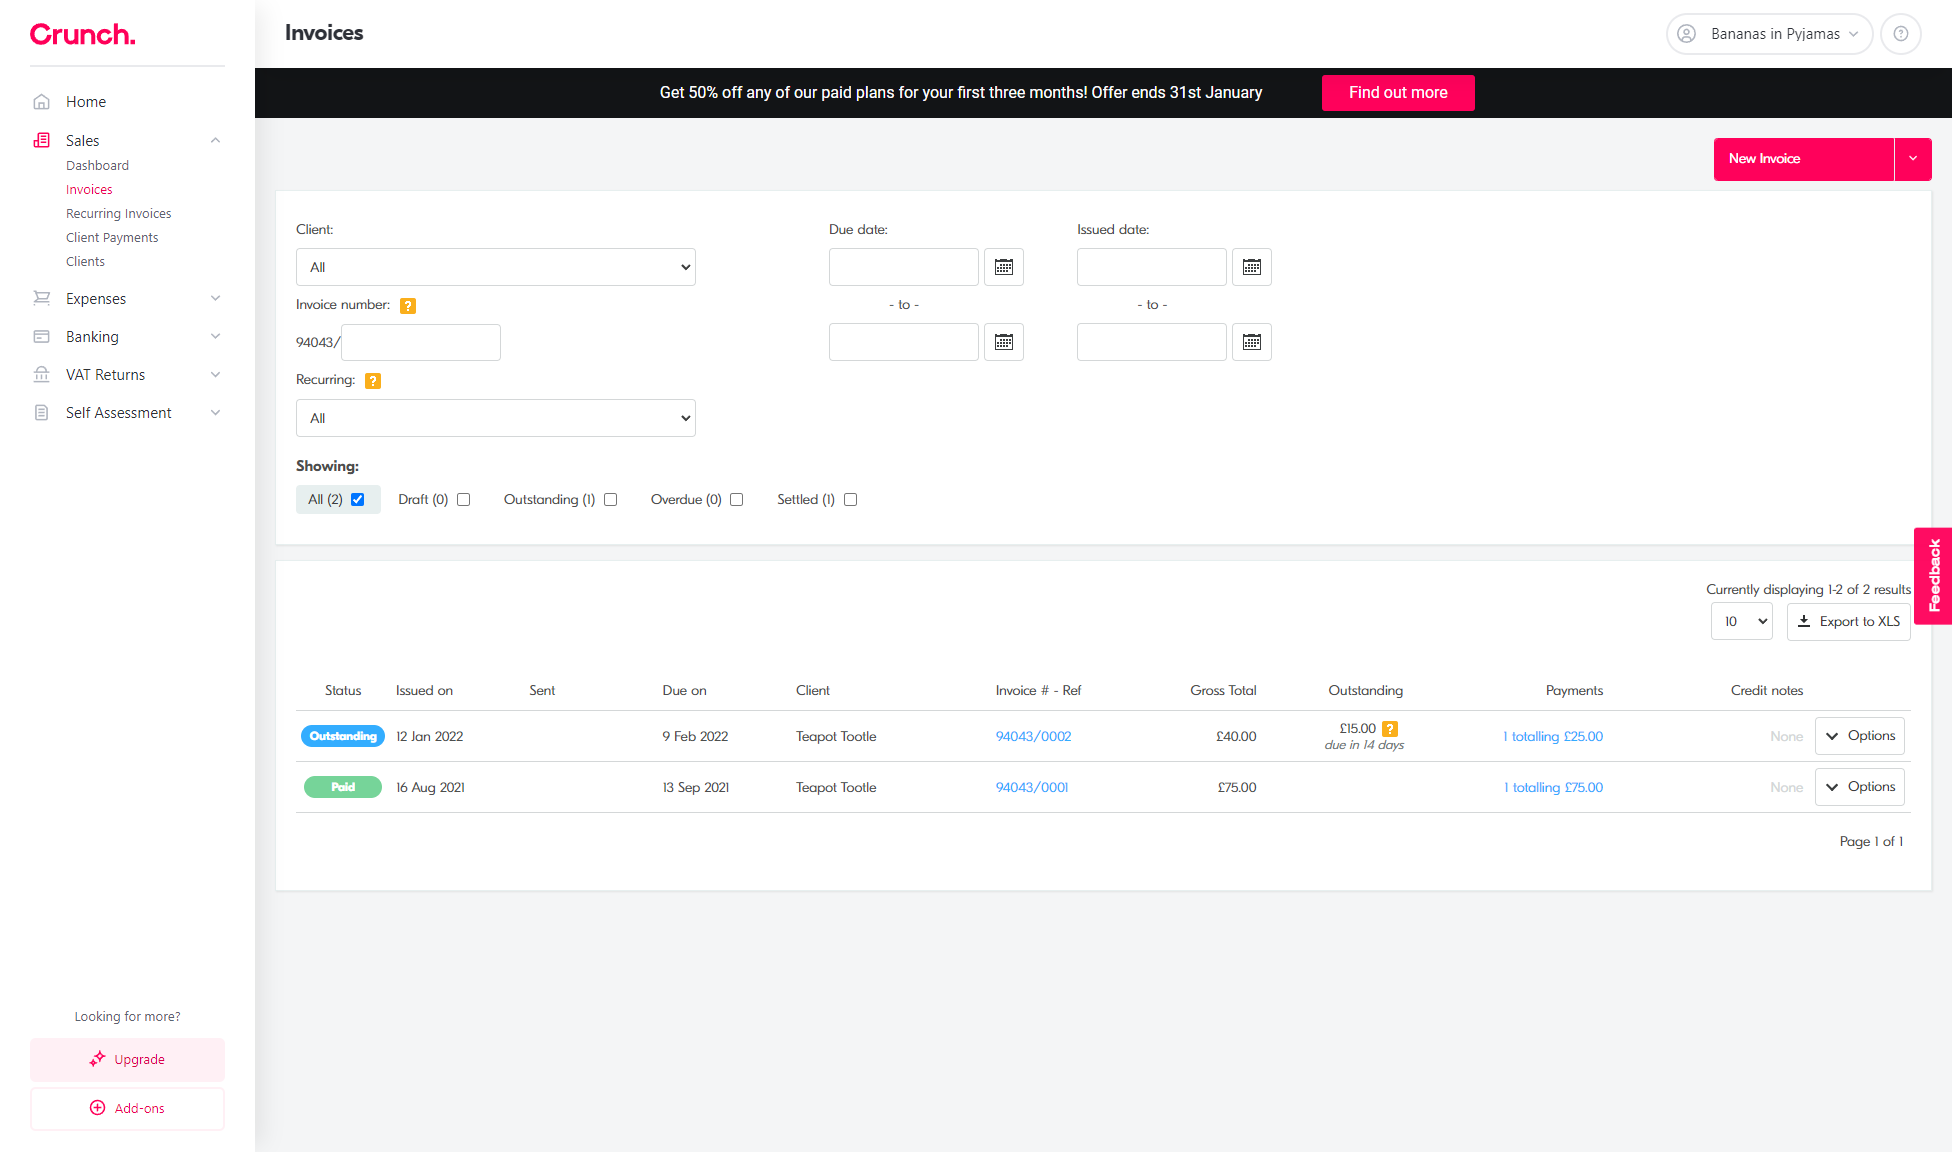The image size is (1952, 1152).
Task: Open Client Payments menu item
Action: click(x=112, y=238)
